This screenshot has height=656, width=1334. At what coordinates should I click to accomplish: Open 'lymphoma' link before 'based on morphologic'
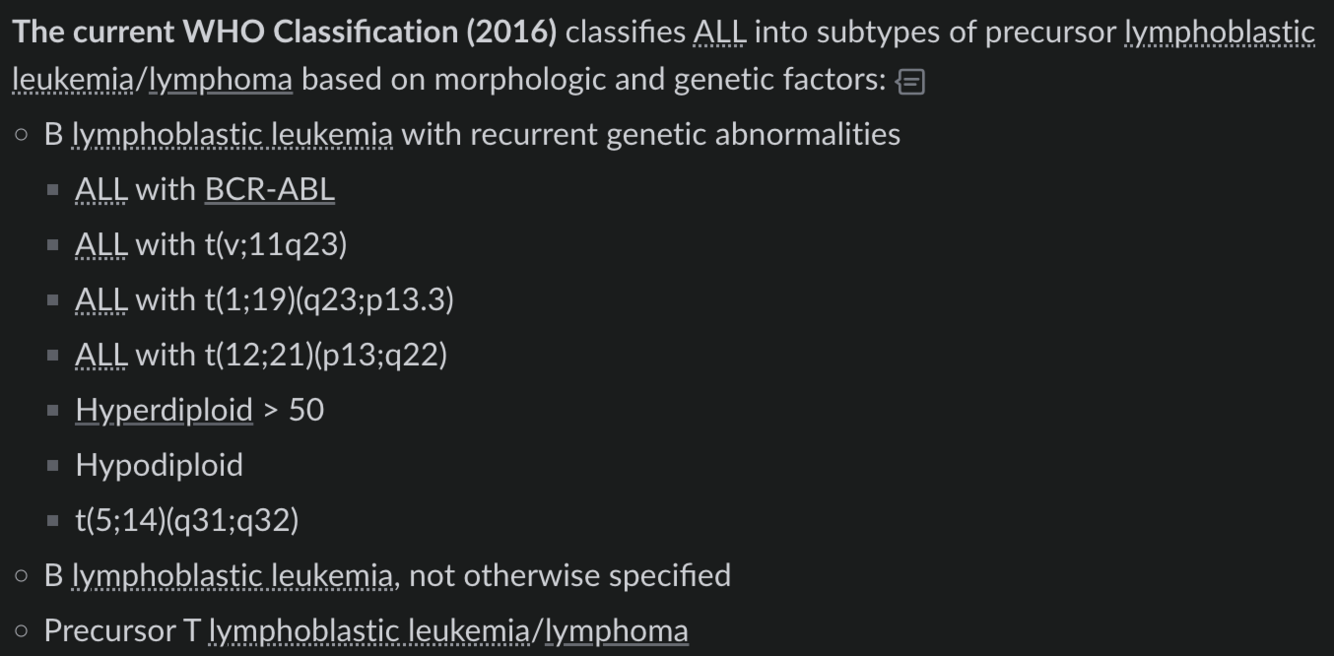[220, 79]
